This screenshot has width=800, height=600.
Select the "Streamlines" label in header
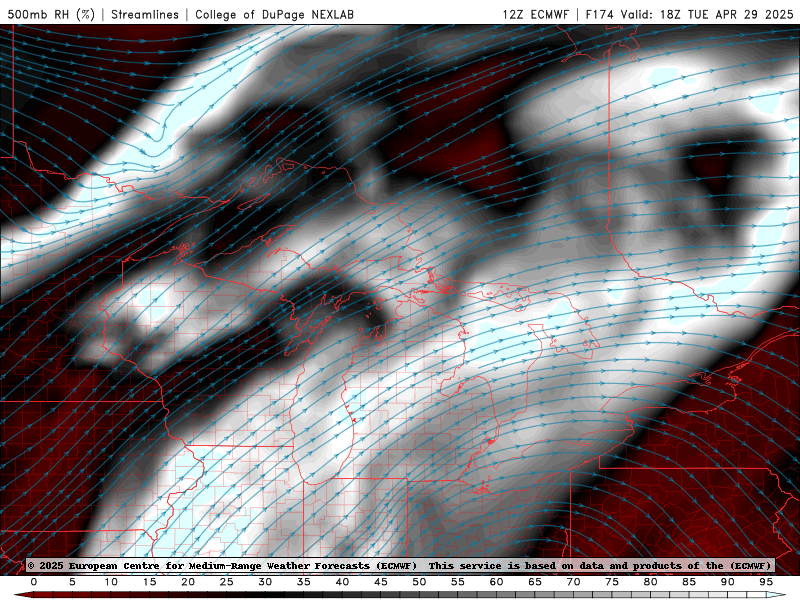click(x=145, y=14)
